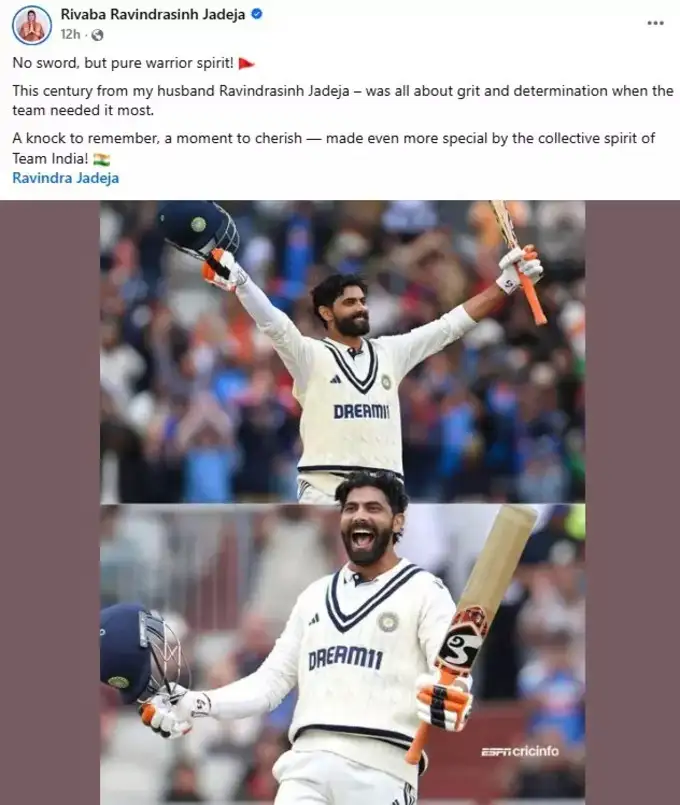Image resolution: width=680 pixels, height=805 pixels.
Task: Click the caption paragraph mentioning century
Action: 343,101
